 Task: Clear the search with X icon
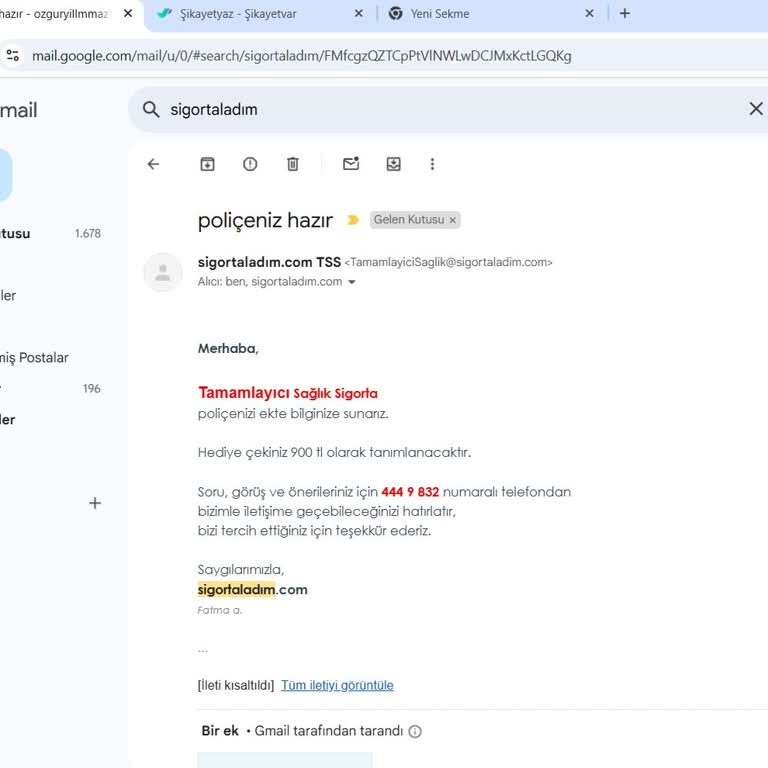click(x=756, y=109)
